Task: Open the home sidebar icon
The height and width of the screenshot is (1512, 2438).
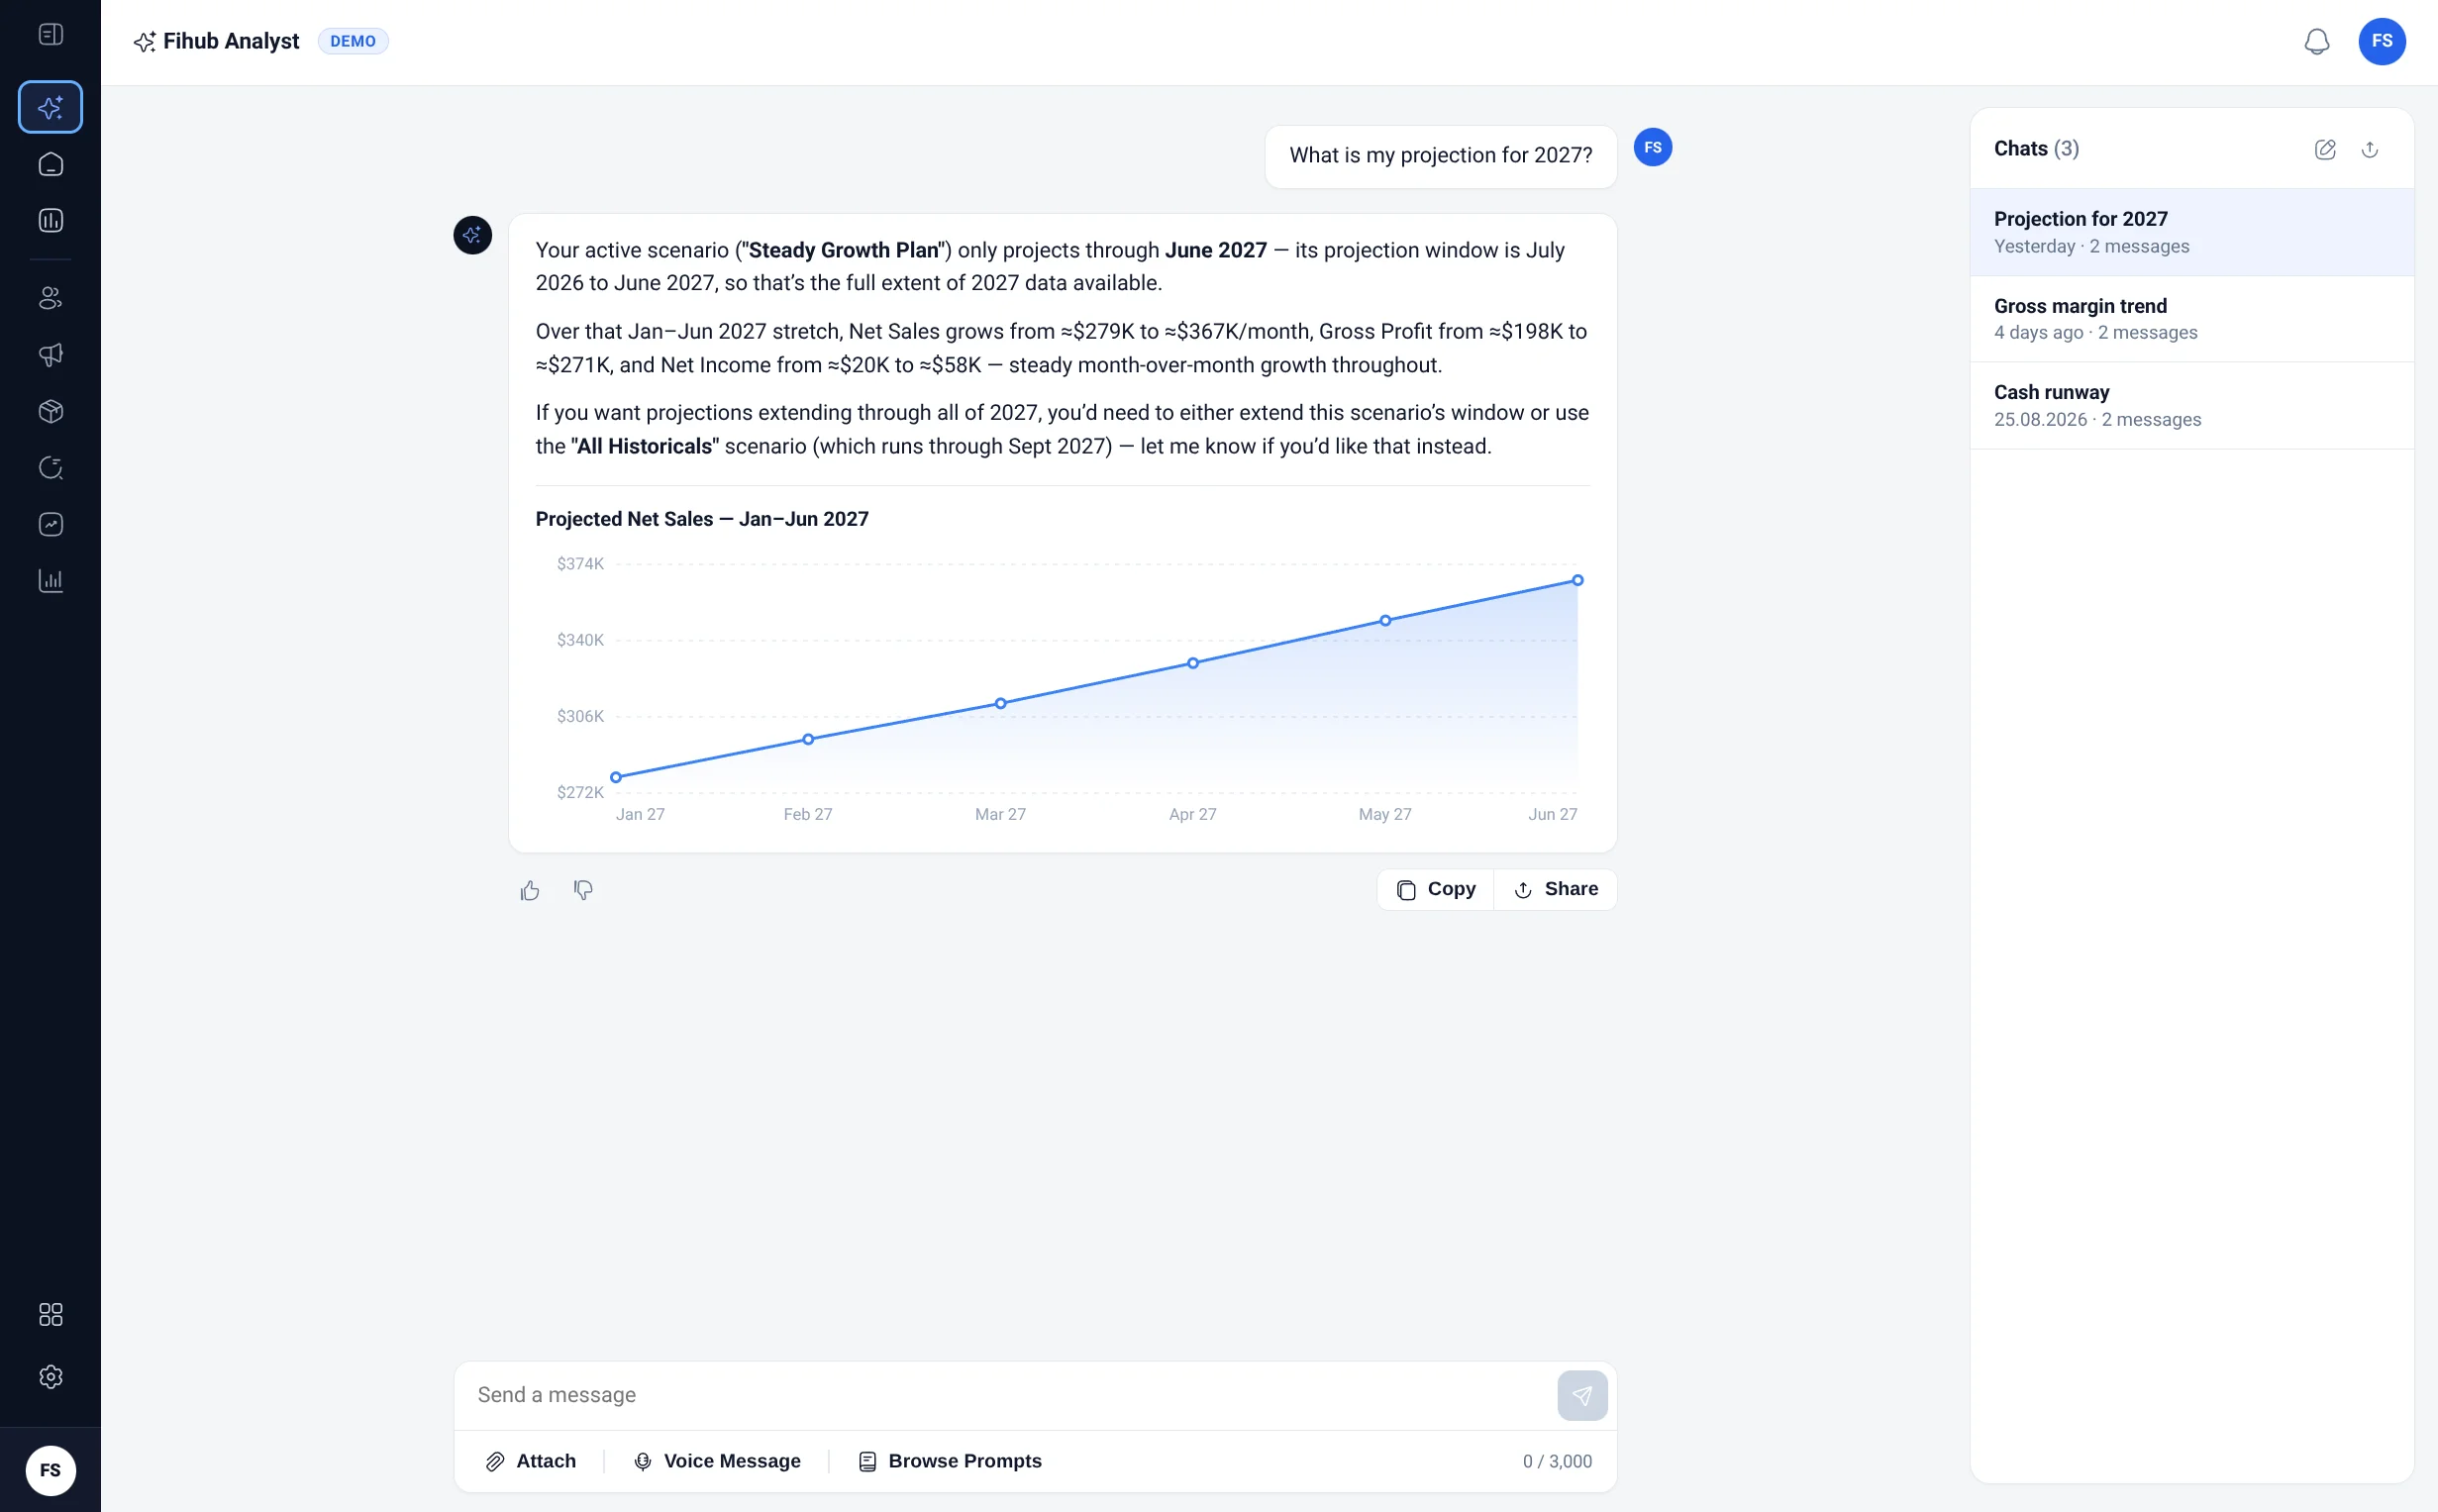Action: pos(50,165)
